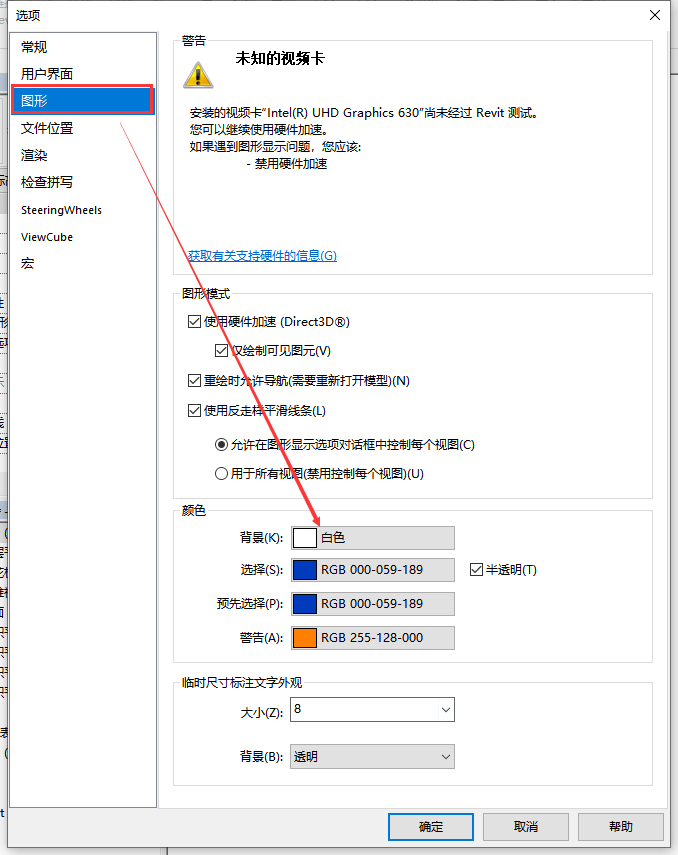Image resolution: width=678 pixels, height=855 pixels.
Task: Click the 确定 button
Action: click(x=430, y=827)
